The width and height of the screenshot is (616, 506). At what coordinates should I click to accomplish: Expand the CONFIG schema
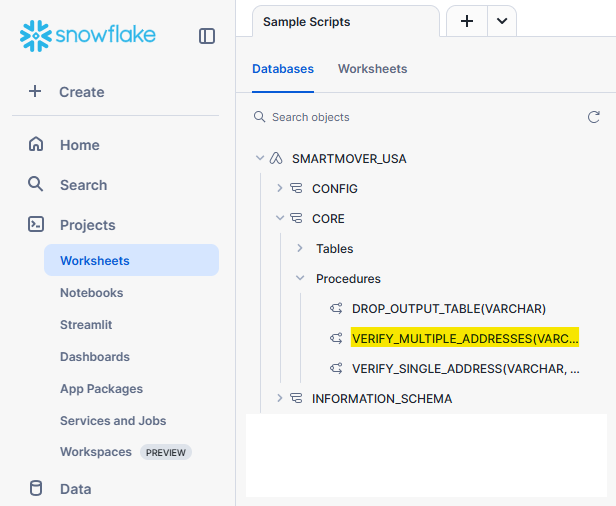tap(280, 188)
